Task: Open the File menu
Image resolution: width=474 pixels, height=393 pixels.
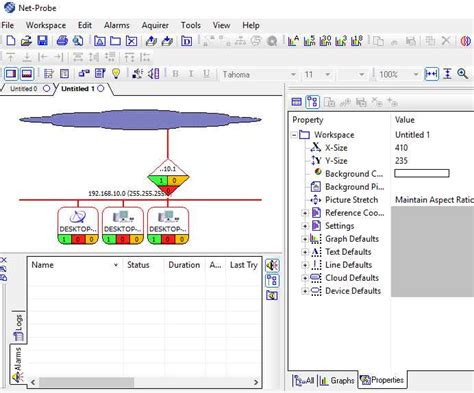Action: click(7, 25)
